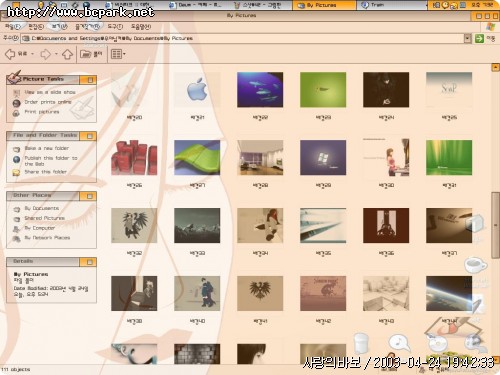The width and height of the screenshot is (500, 375).
Task: Open the Views toolbar button
Action: [118, 54]
